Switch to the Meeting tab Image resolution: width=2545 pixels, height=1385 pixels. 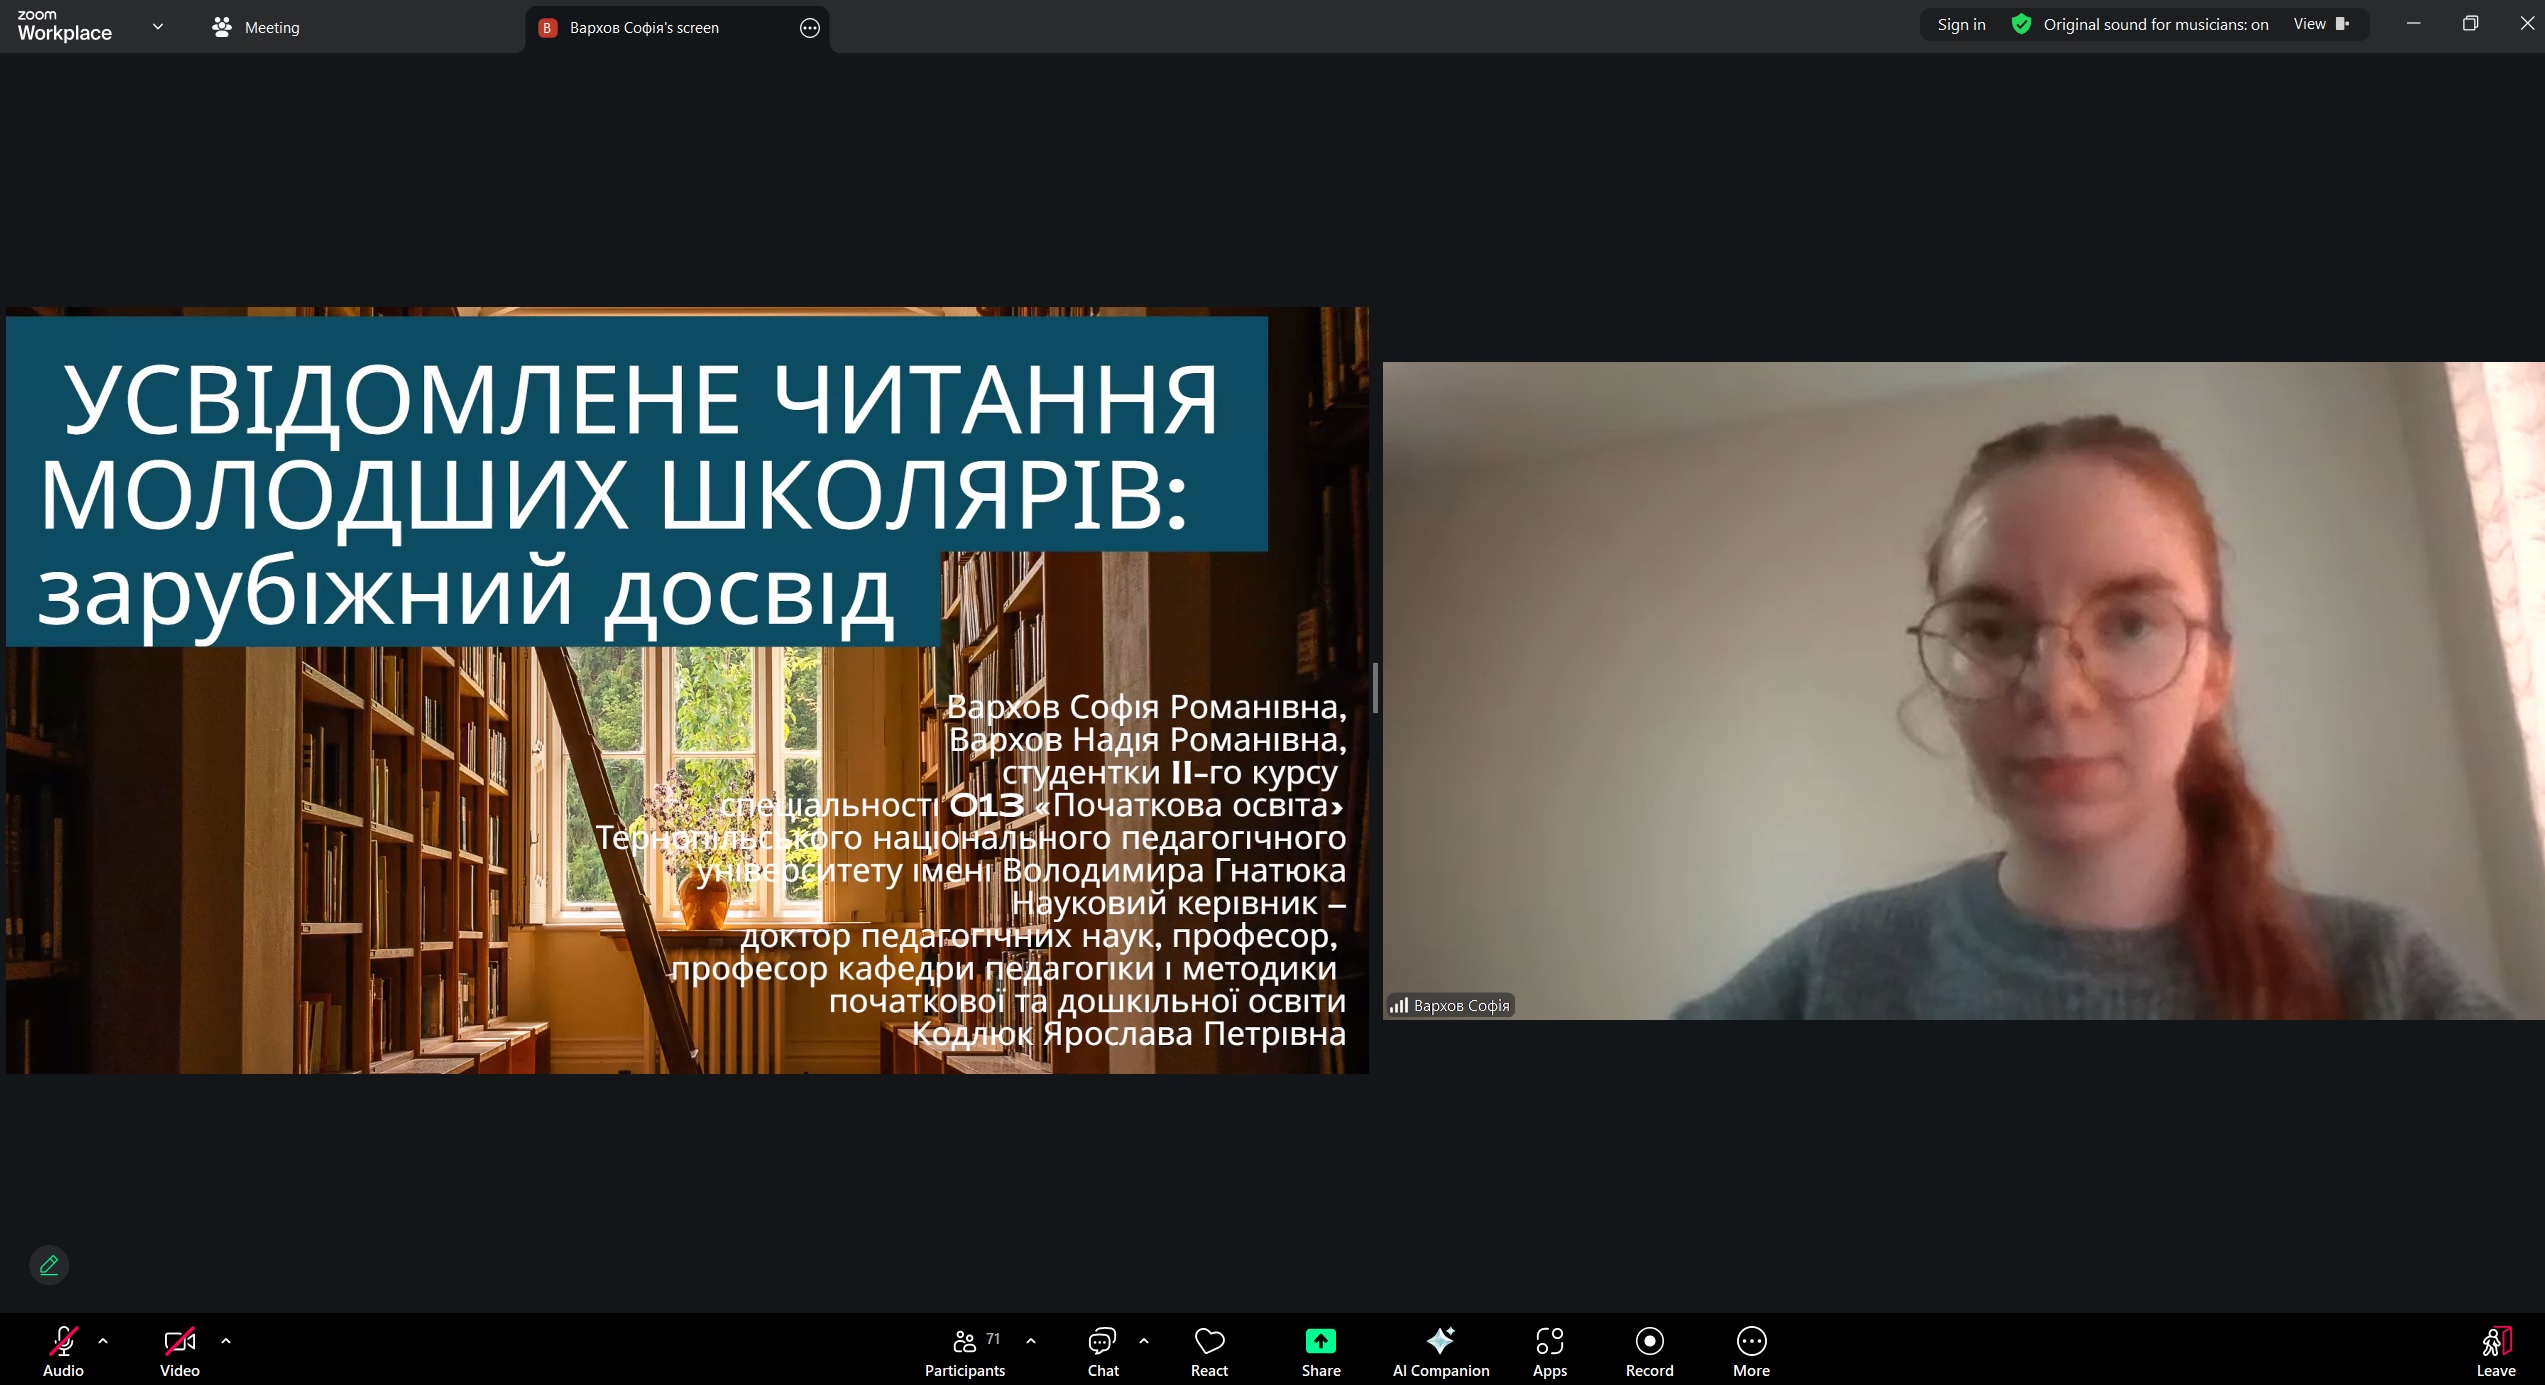257,28
